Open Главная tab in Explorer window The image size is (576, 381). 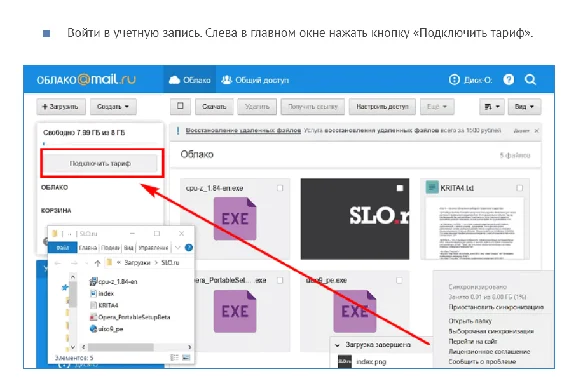click(88, 248)
